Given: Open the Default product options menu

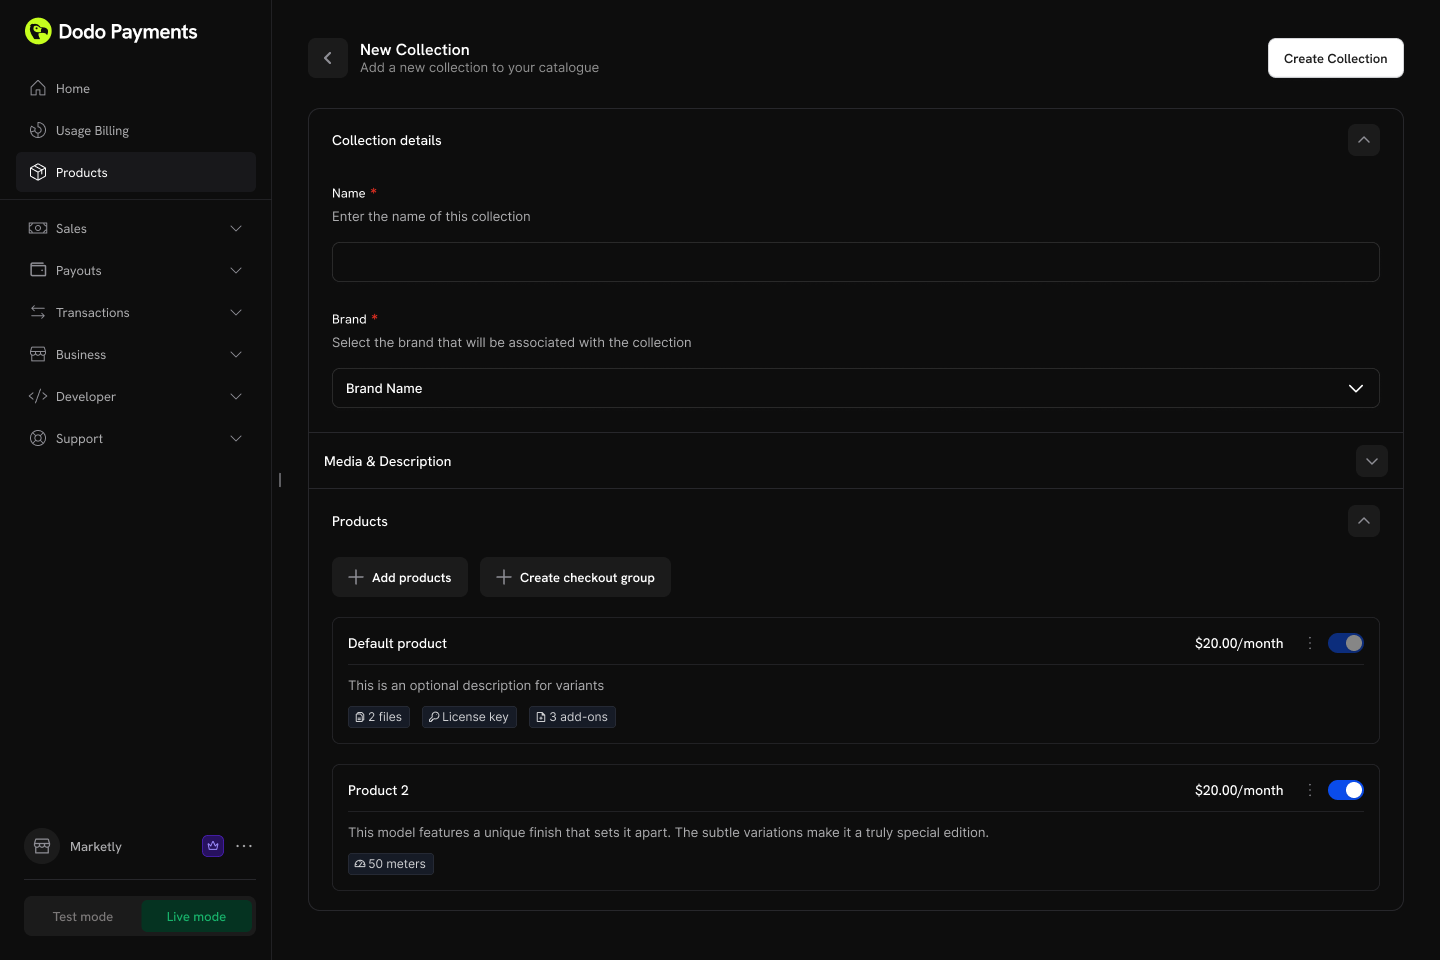Looking at the screenshot, I should pyautogui.click(x=1310, y=643).
